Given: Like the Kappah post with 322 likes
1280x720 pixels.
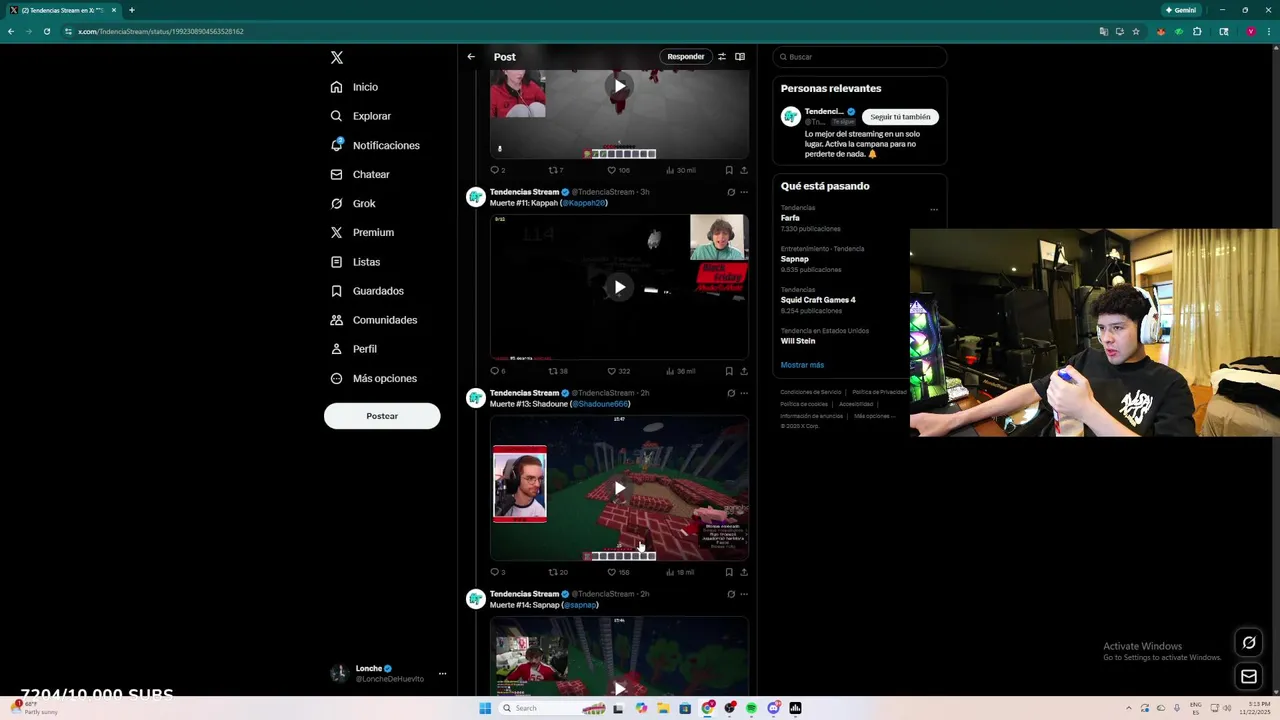Looking at the screenshot, I should pos(618,371).
